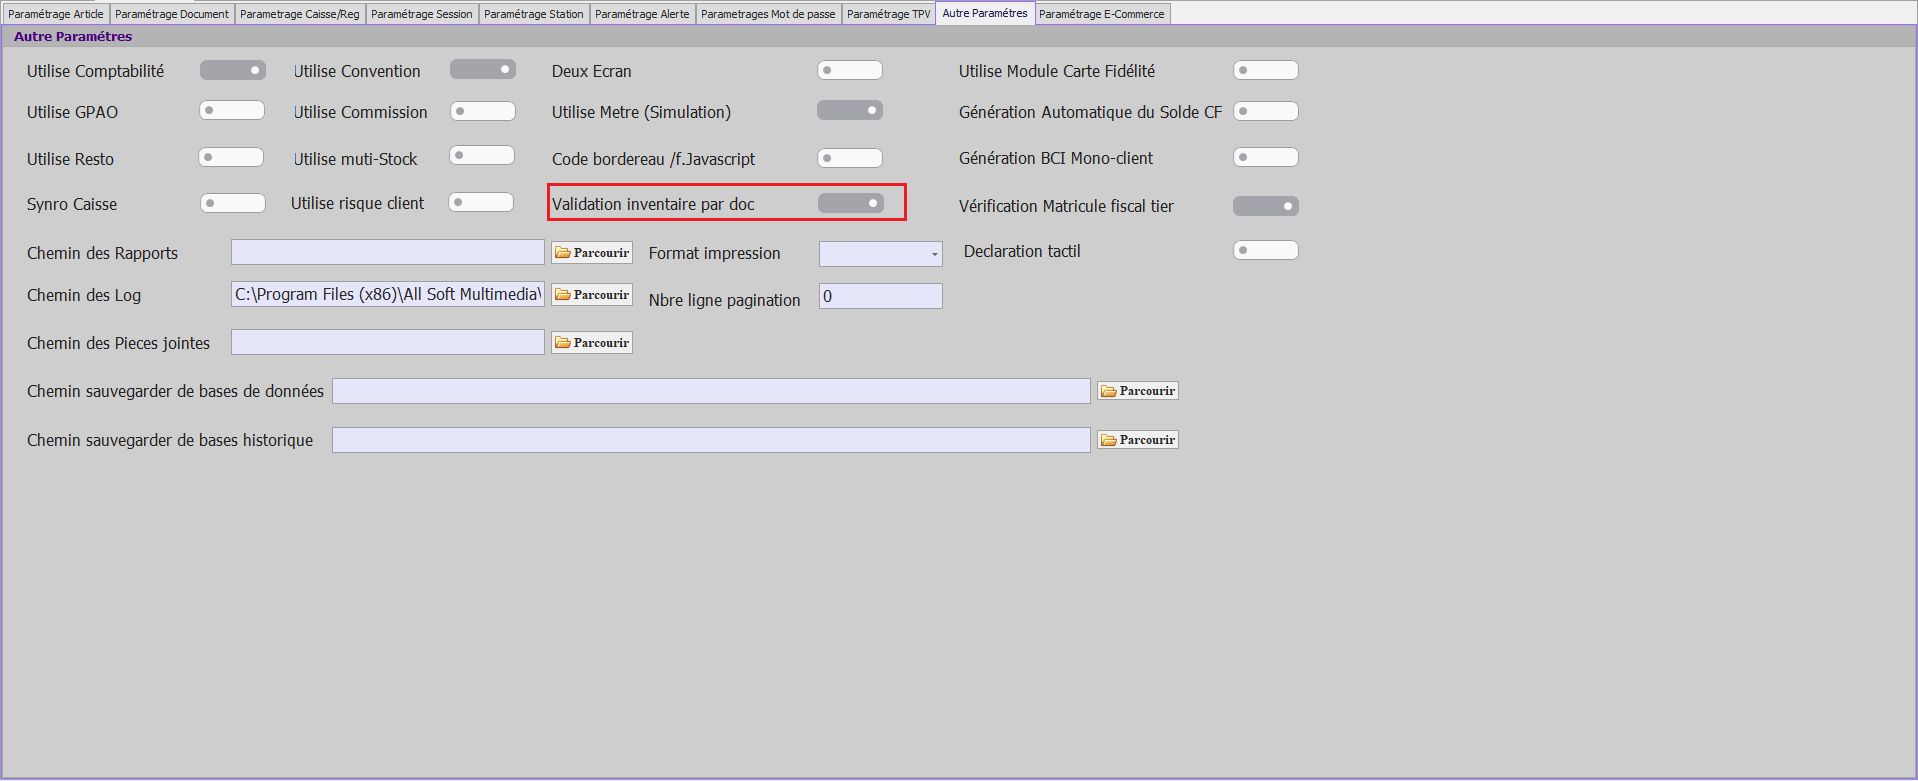Browse for bases historique backup path
The image size is (1918, 781).
pos(1138,440)
